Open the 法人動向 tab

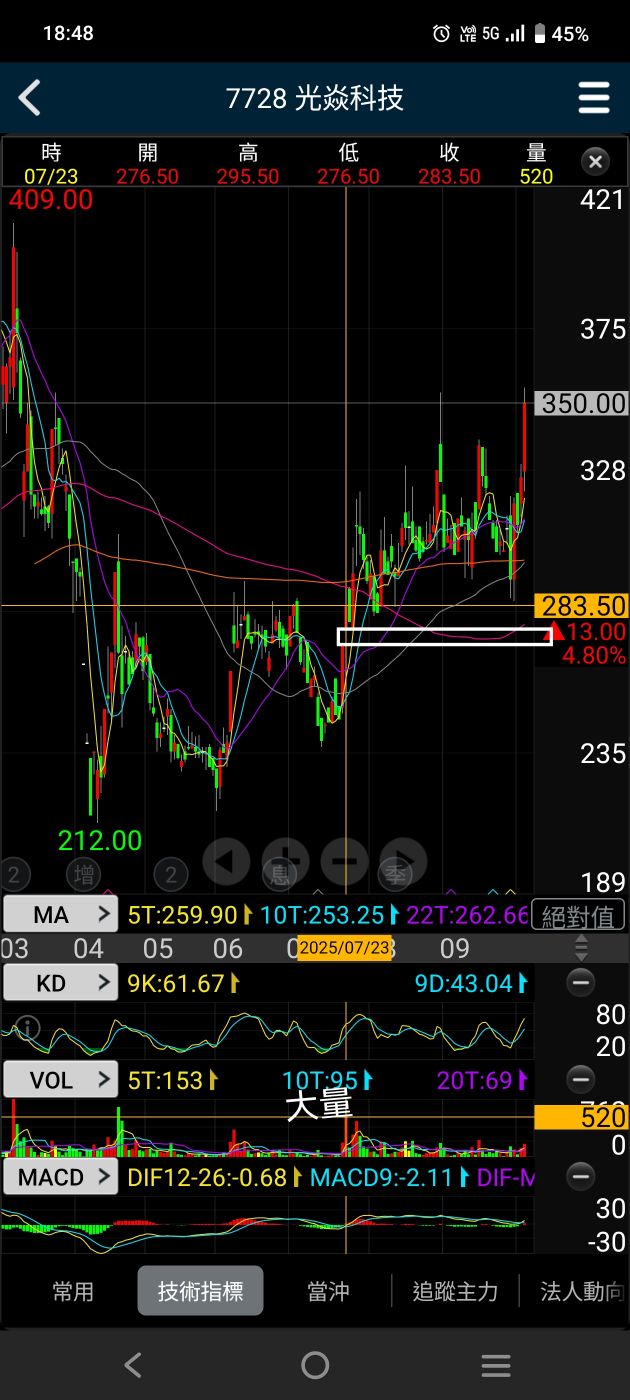tap(582, 1291)
